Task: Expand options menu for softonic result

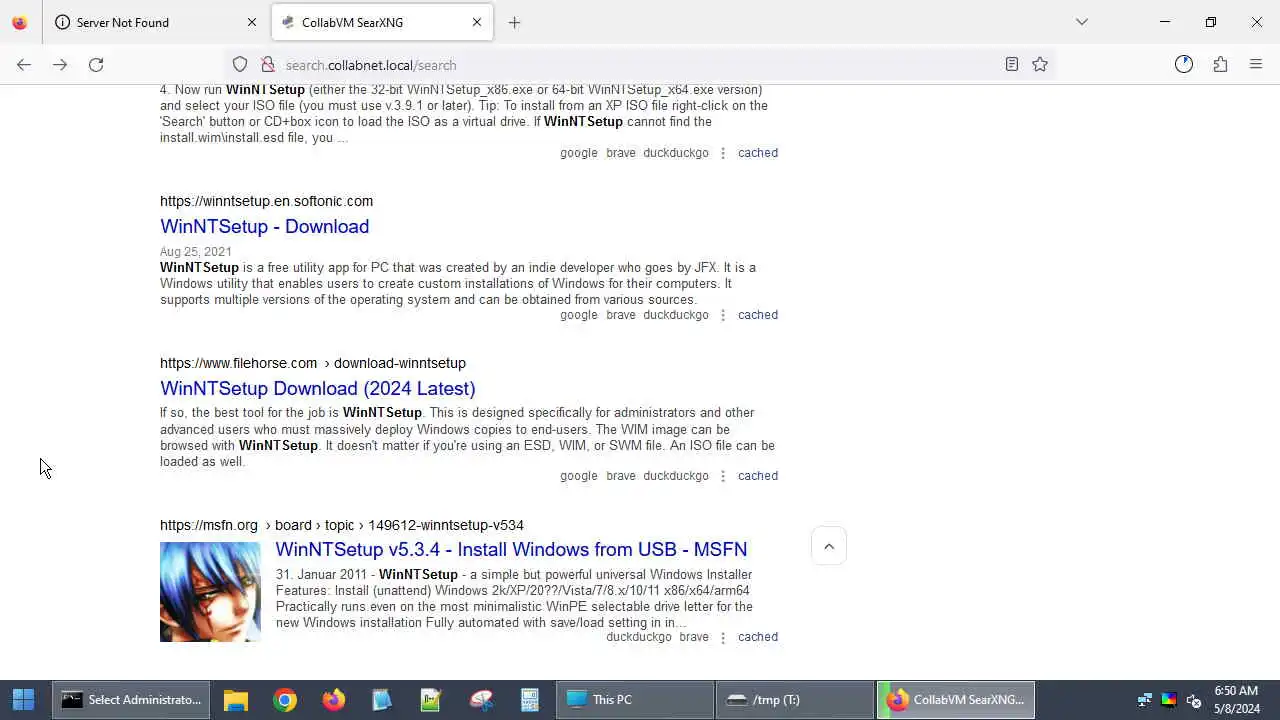Action: [723, 315]
